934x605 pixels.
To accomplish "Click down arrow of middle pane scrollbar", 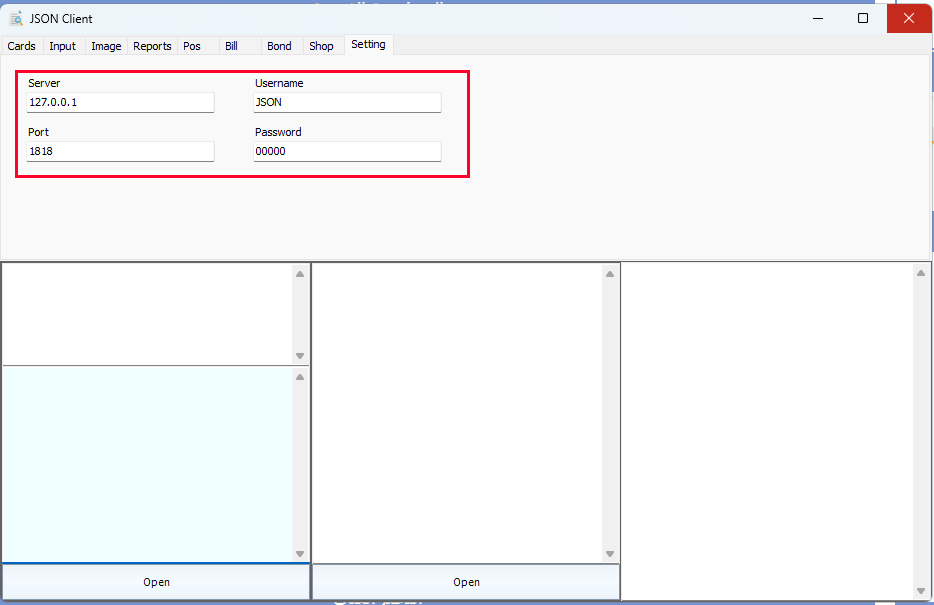I will (x=610, y=554).
